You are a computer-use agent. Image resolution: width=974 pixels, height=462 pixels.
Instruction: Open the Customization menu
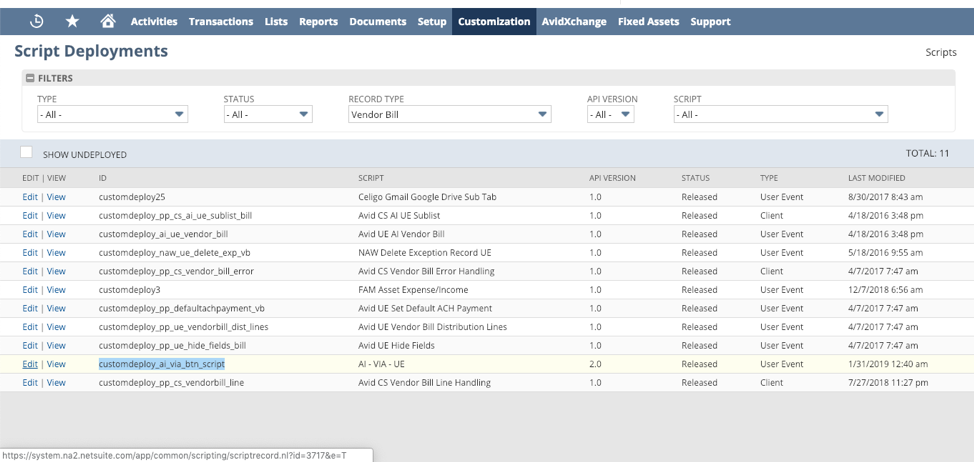pyautogui.click(x=494, y=21)
